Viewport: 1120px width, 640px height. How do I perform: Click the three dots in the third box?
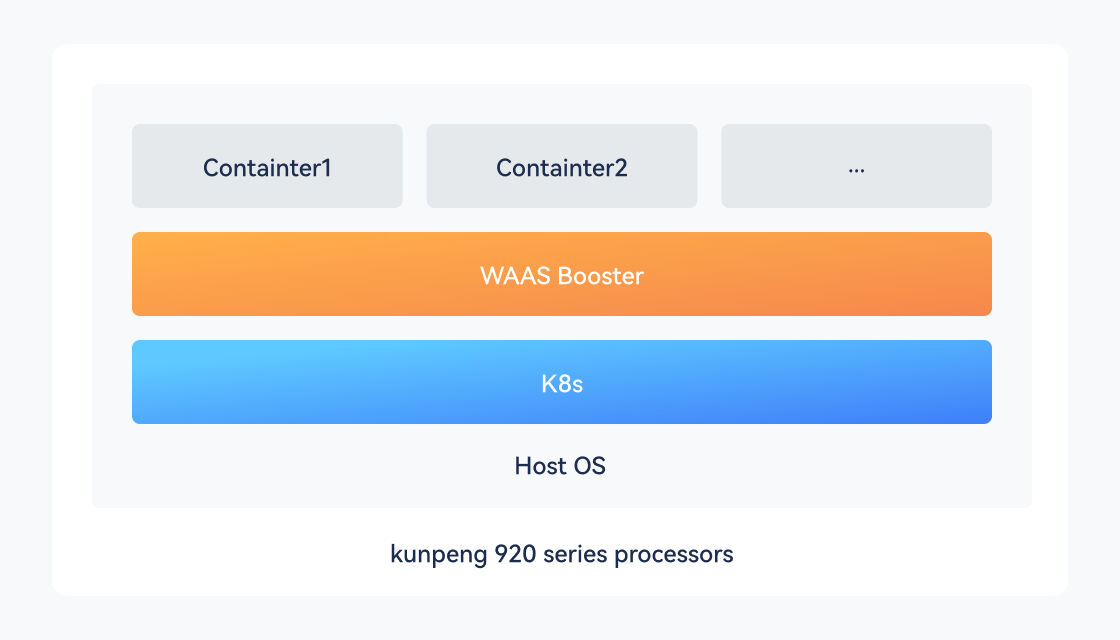click(856, 170)
